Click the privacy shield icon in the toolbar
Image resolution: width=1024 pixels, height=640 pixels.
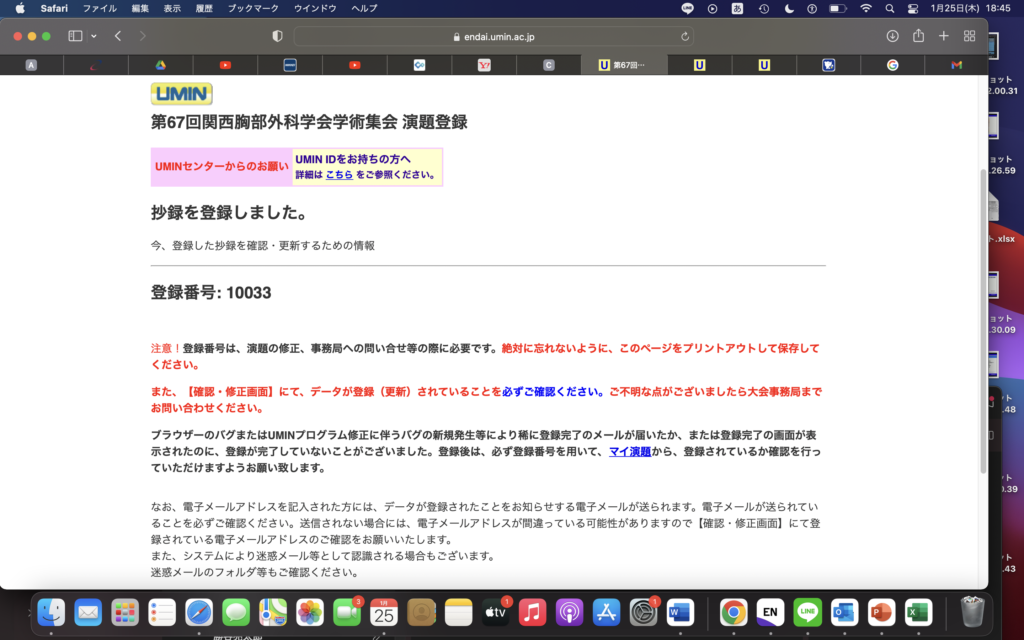pyautogui.click(x=277, y=34)
